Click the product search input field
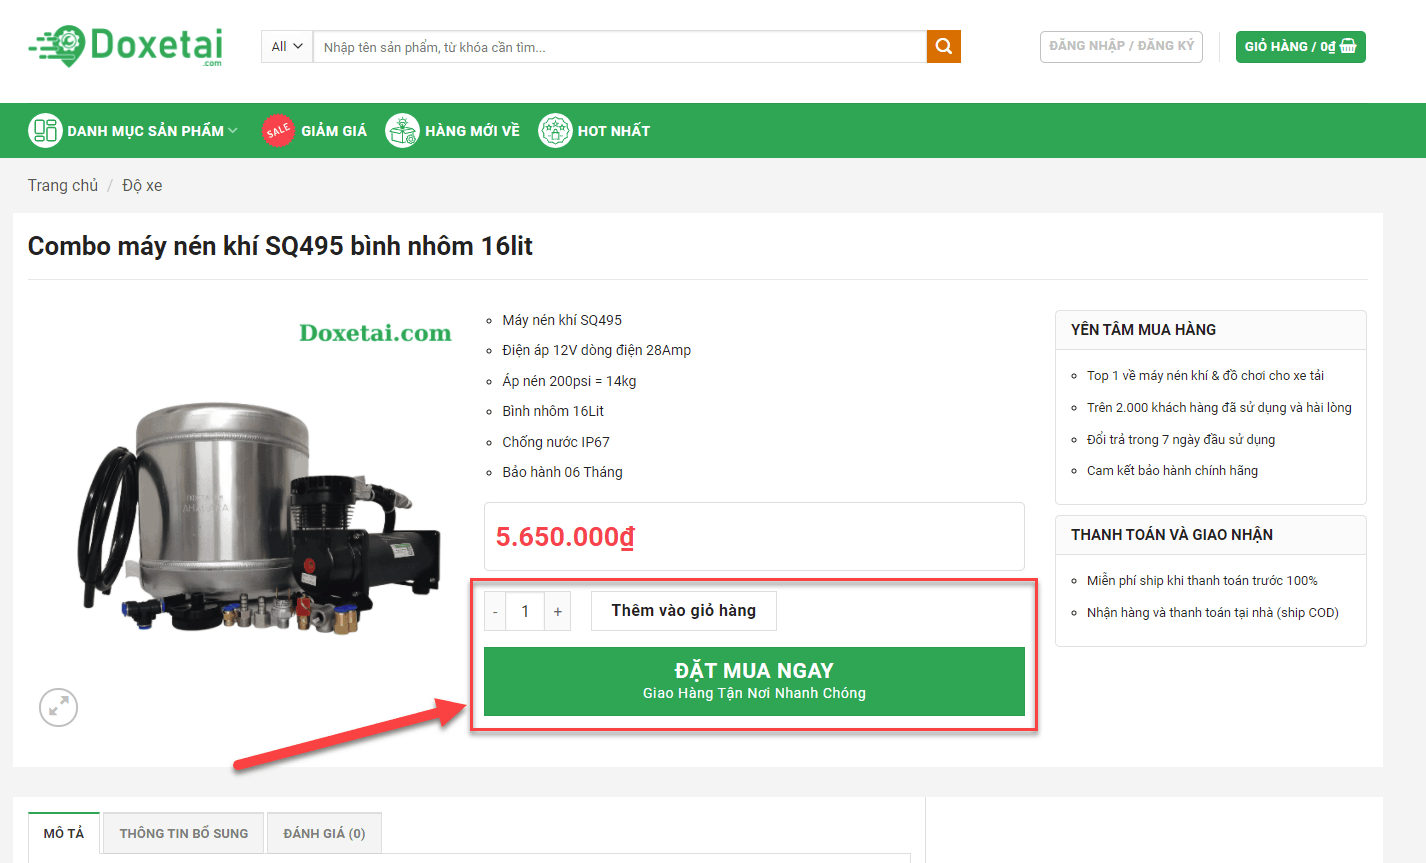 pos(620,47)
